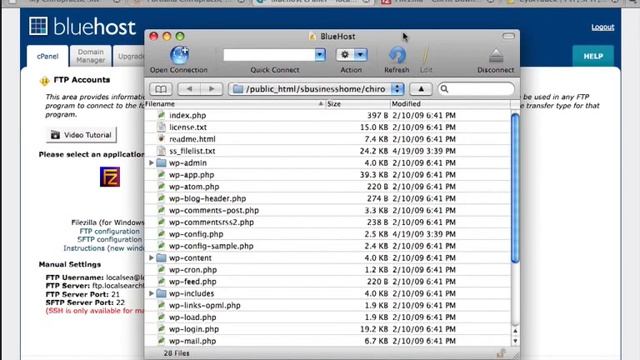Screen dimensions: 640x360
Task: Toggle the bookmarks book icon
Action: (160, 89)
